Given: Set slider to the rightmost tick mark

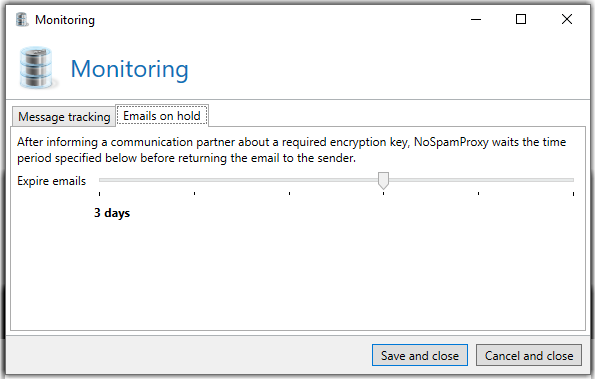Looking at the screenshot, I should click(573, 180).
